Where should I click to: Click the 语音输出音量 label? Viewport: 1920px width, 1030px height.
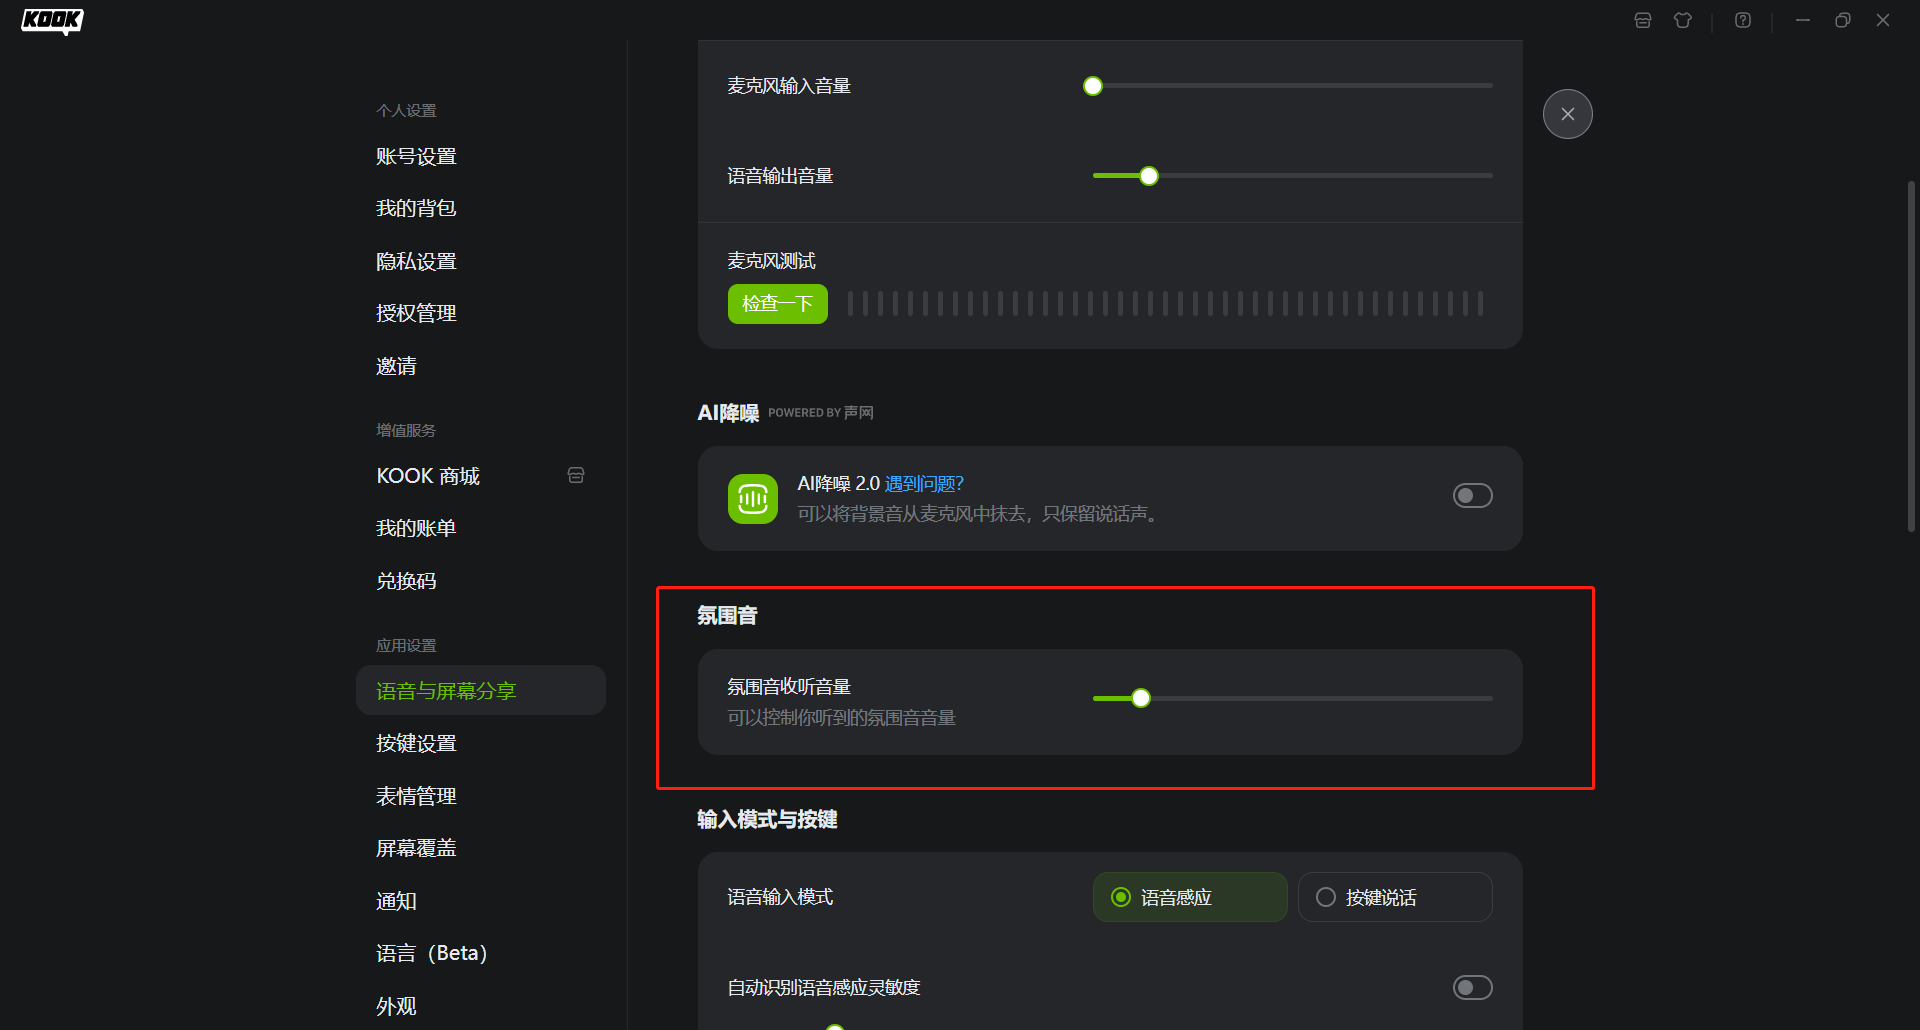pyautogui.click(x=780, y=176)
